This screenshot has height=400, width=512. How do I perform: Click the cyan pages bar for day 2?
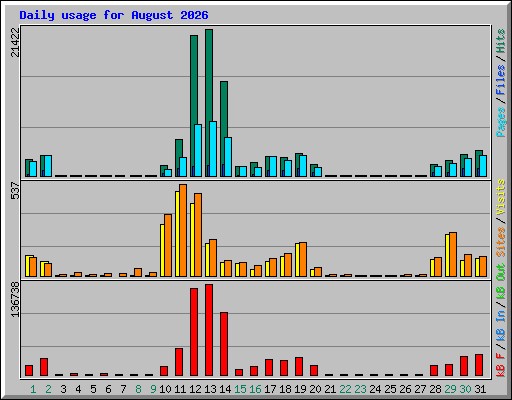click(48, 166)
